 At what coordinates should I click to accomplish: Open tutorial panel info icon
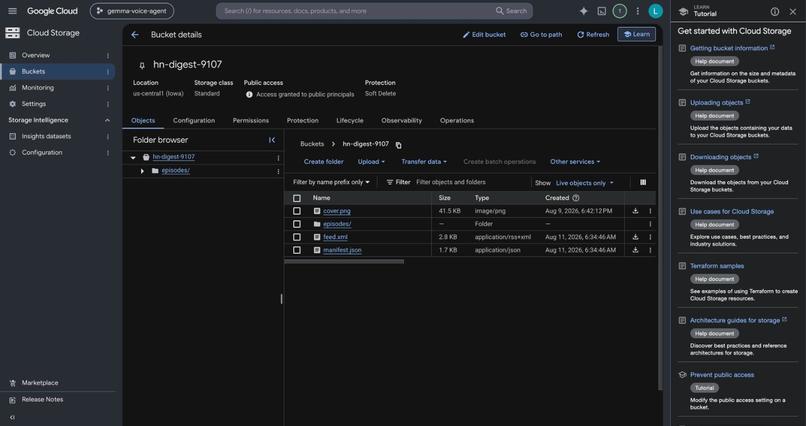tap(775, 11)
